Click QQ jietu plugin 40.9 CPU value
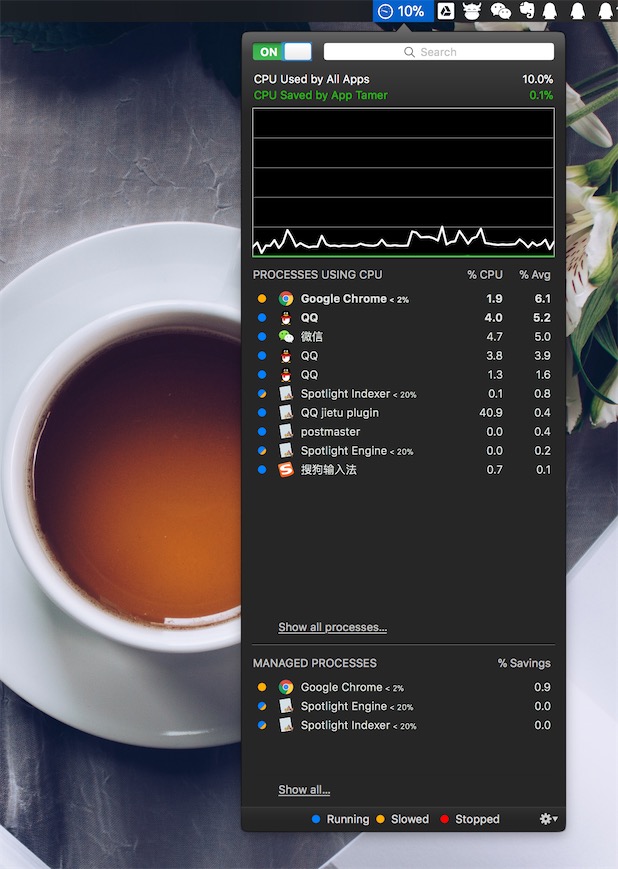This screenshot has width=618, height=869. tap(491, 412)
